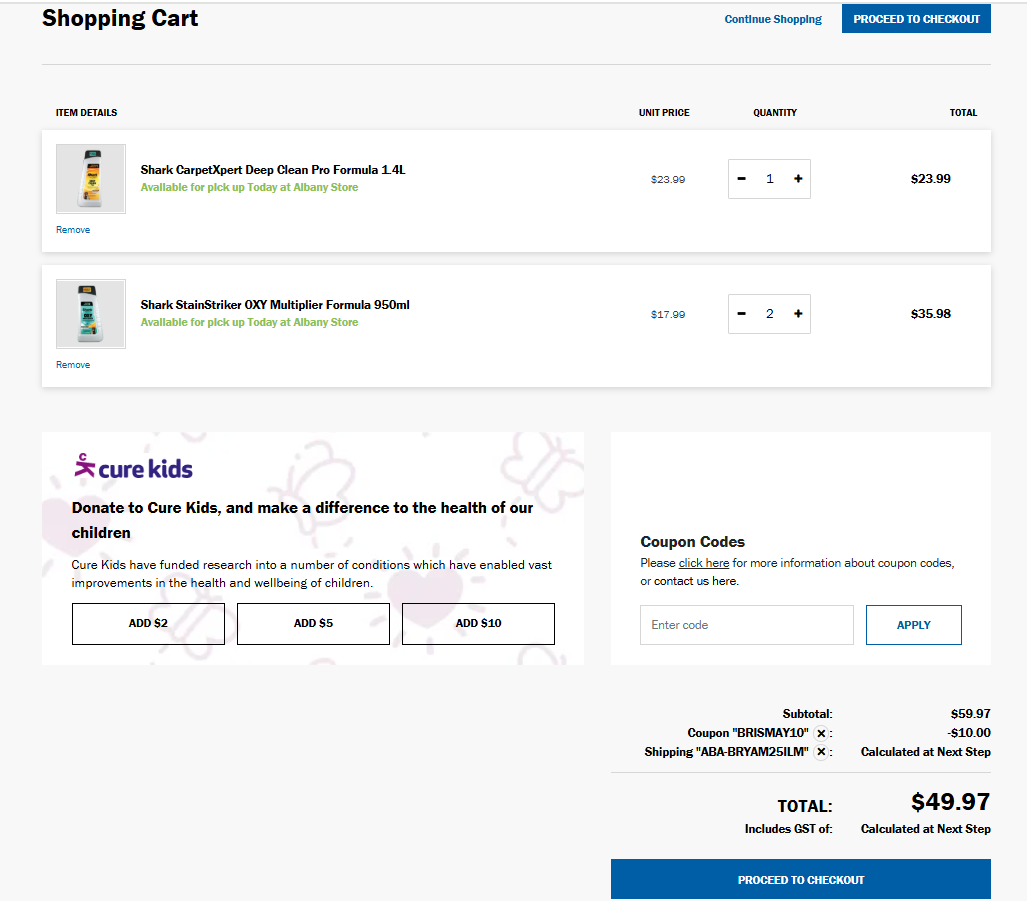Open the 'click here' coupon information link
Screen dimensions: 1027x901
[x=703, y=563]
